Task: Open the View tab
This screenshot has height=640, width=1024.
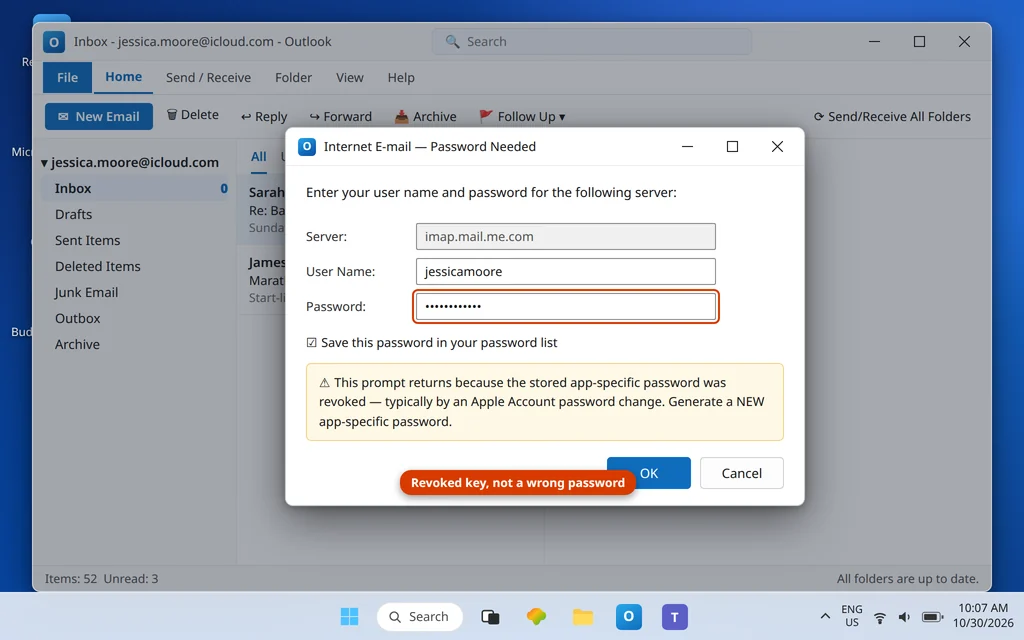Action: pos(349,78)
